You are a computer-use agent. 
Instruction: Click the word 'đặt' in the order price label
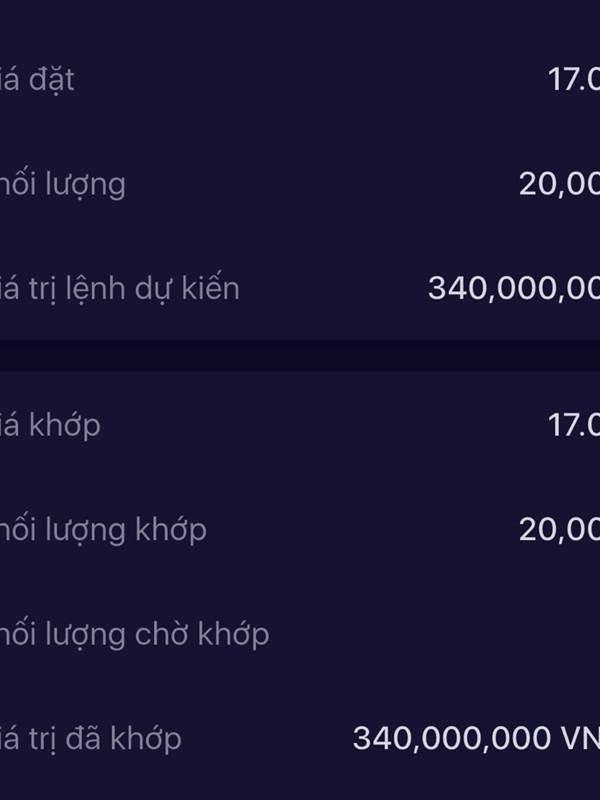coord(52,80)
